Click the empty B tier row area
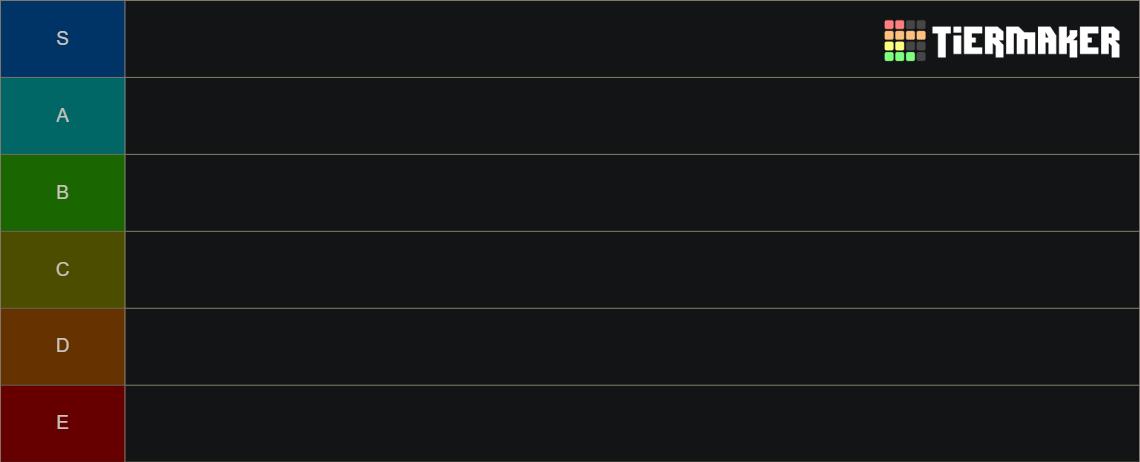The image size is (1140, 462). pos(632,193)
